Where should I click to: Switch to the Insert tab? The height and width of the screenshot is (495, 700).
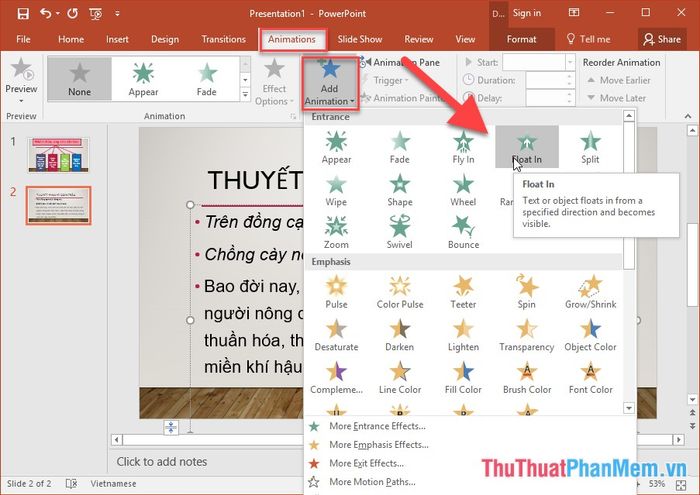coord(117,39)
